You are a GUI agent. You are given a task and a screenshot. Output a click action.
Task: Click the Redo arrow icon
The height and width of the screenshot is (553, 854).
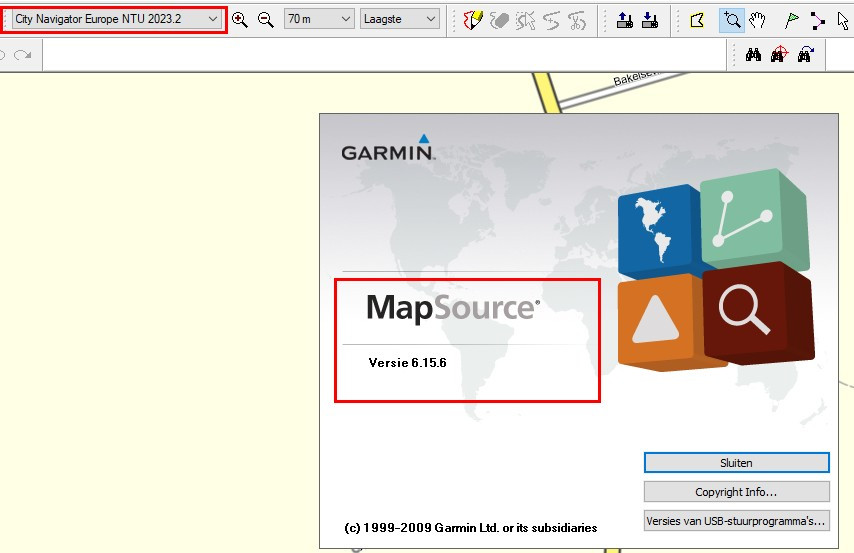point(23,54)
